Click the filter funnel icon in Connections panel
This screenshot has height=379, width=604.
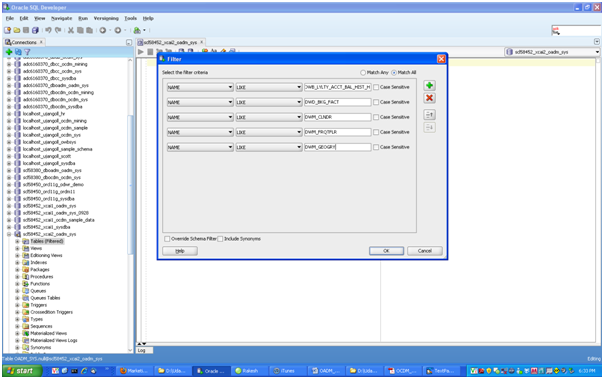tap(27, 52)
